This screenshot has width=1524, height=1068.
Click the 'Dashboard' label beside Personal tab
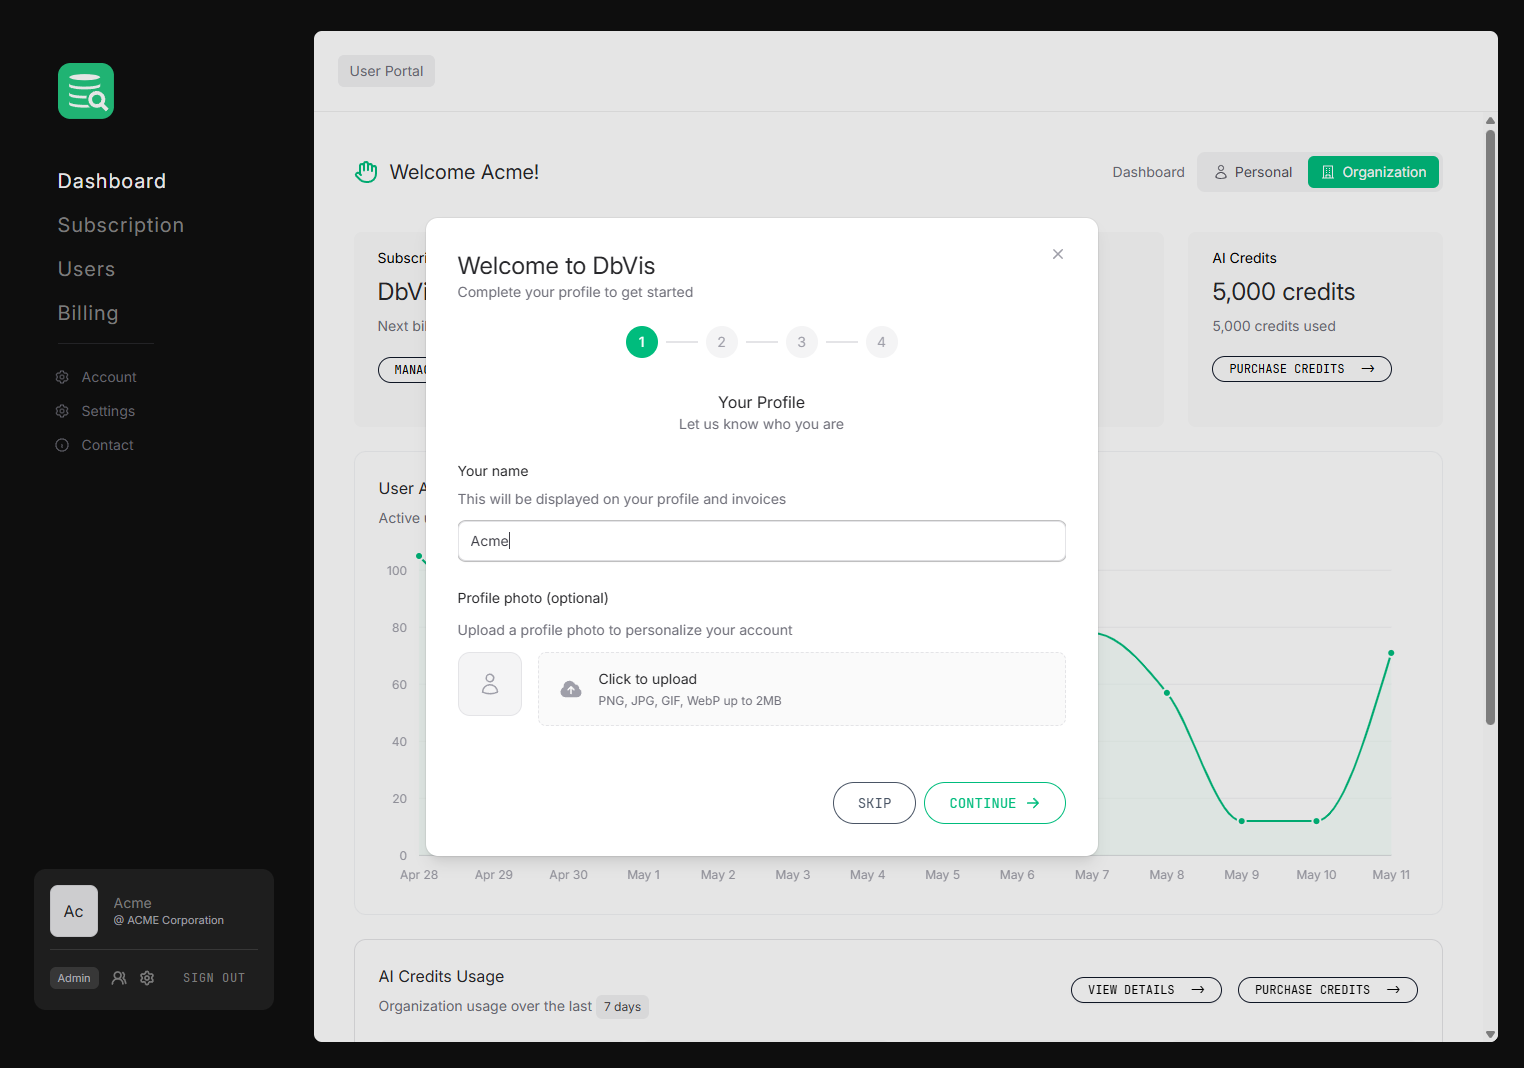1148,172
